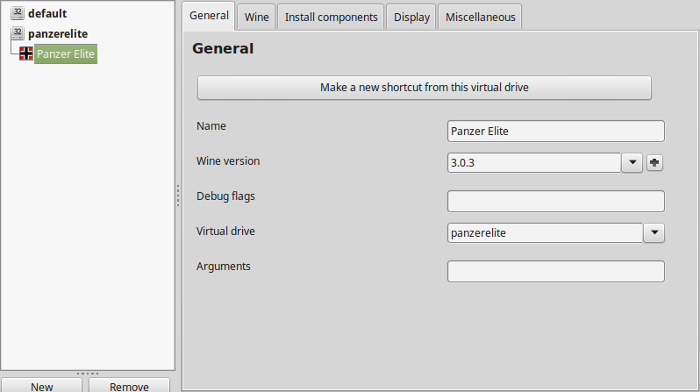Click Make a new shortcut from this virtual drive

424,87
